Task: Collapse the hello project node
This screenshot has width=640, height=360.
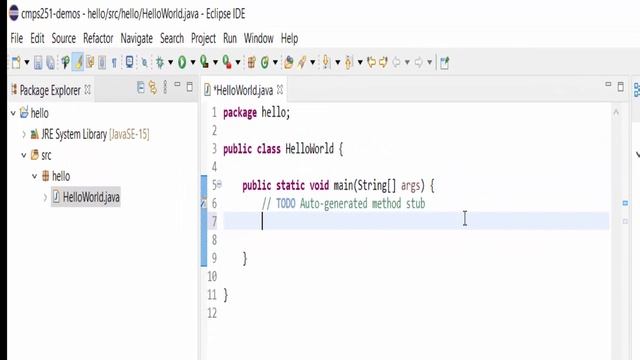Action: coord(13,113)
